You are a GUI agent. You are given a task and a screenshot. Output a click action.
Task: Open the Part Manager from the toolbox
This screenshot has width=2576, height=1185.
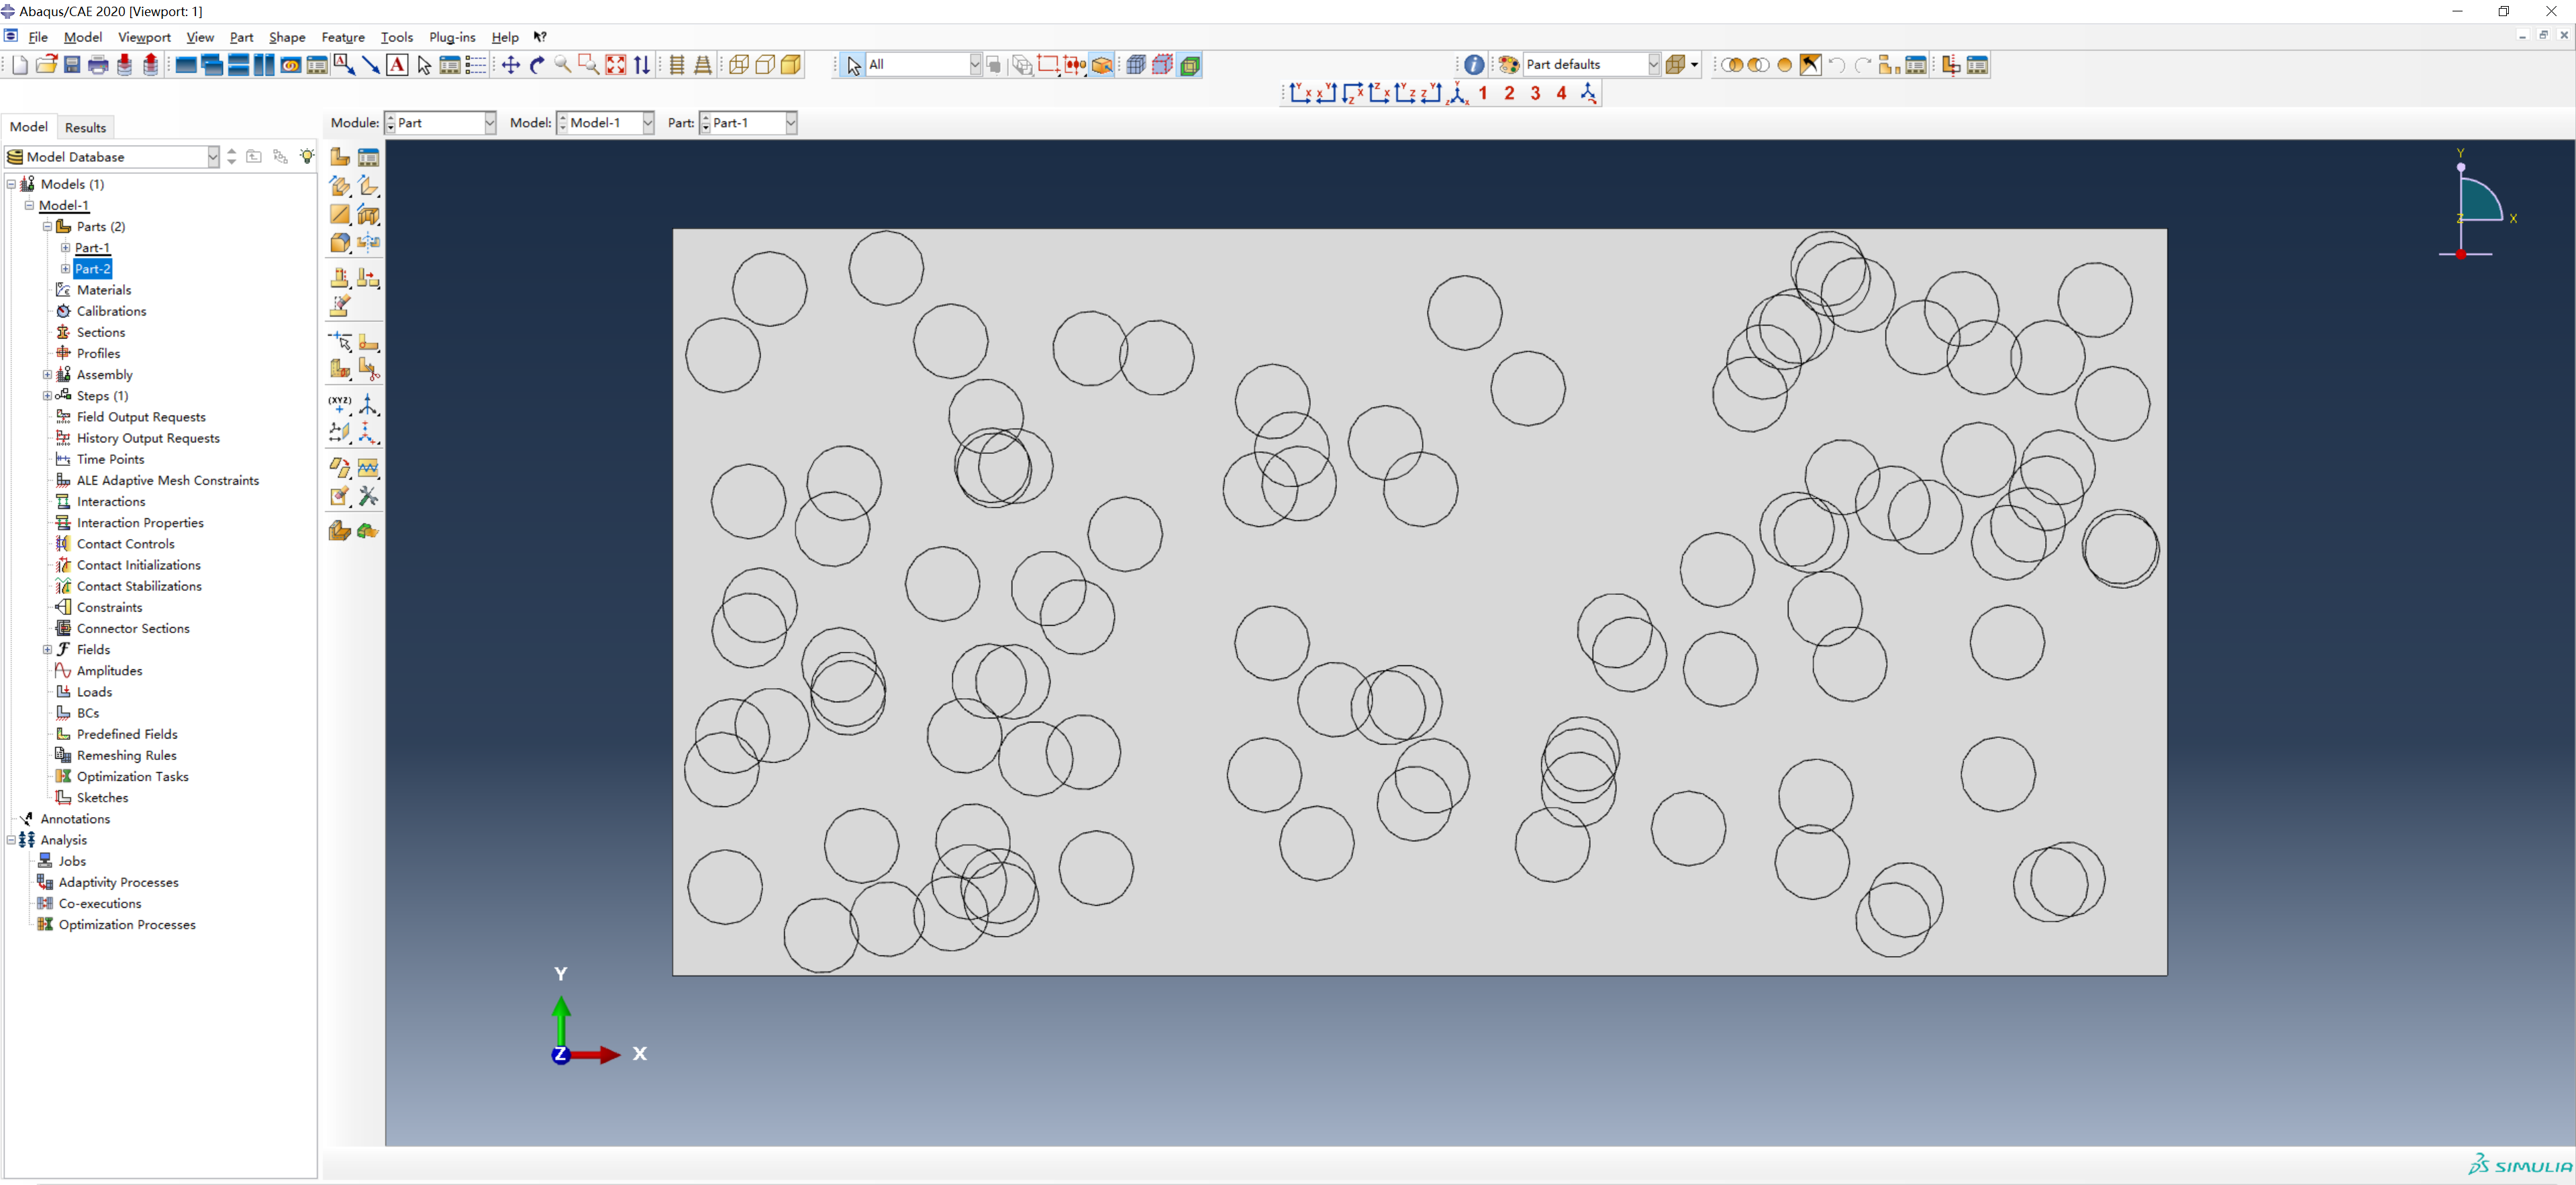click(368, 156)
